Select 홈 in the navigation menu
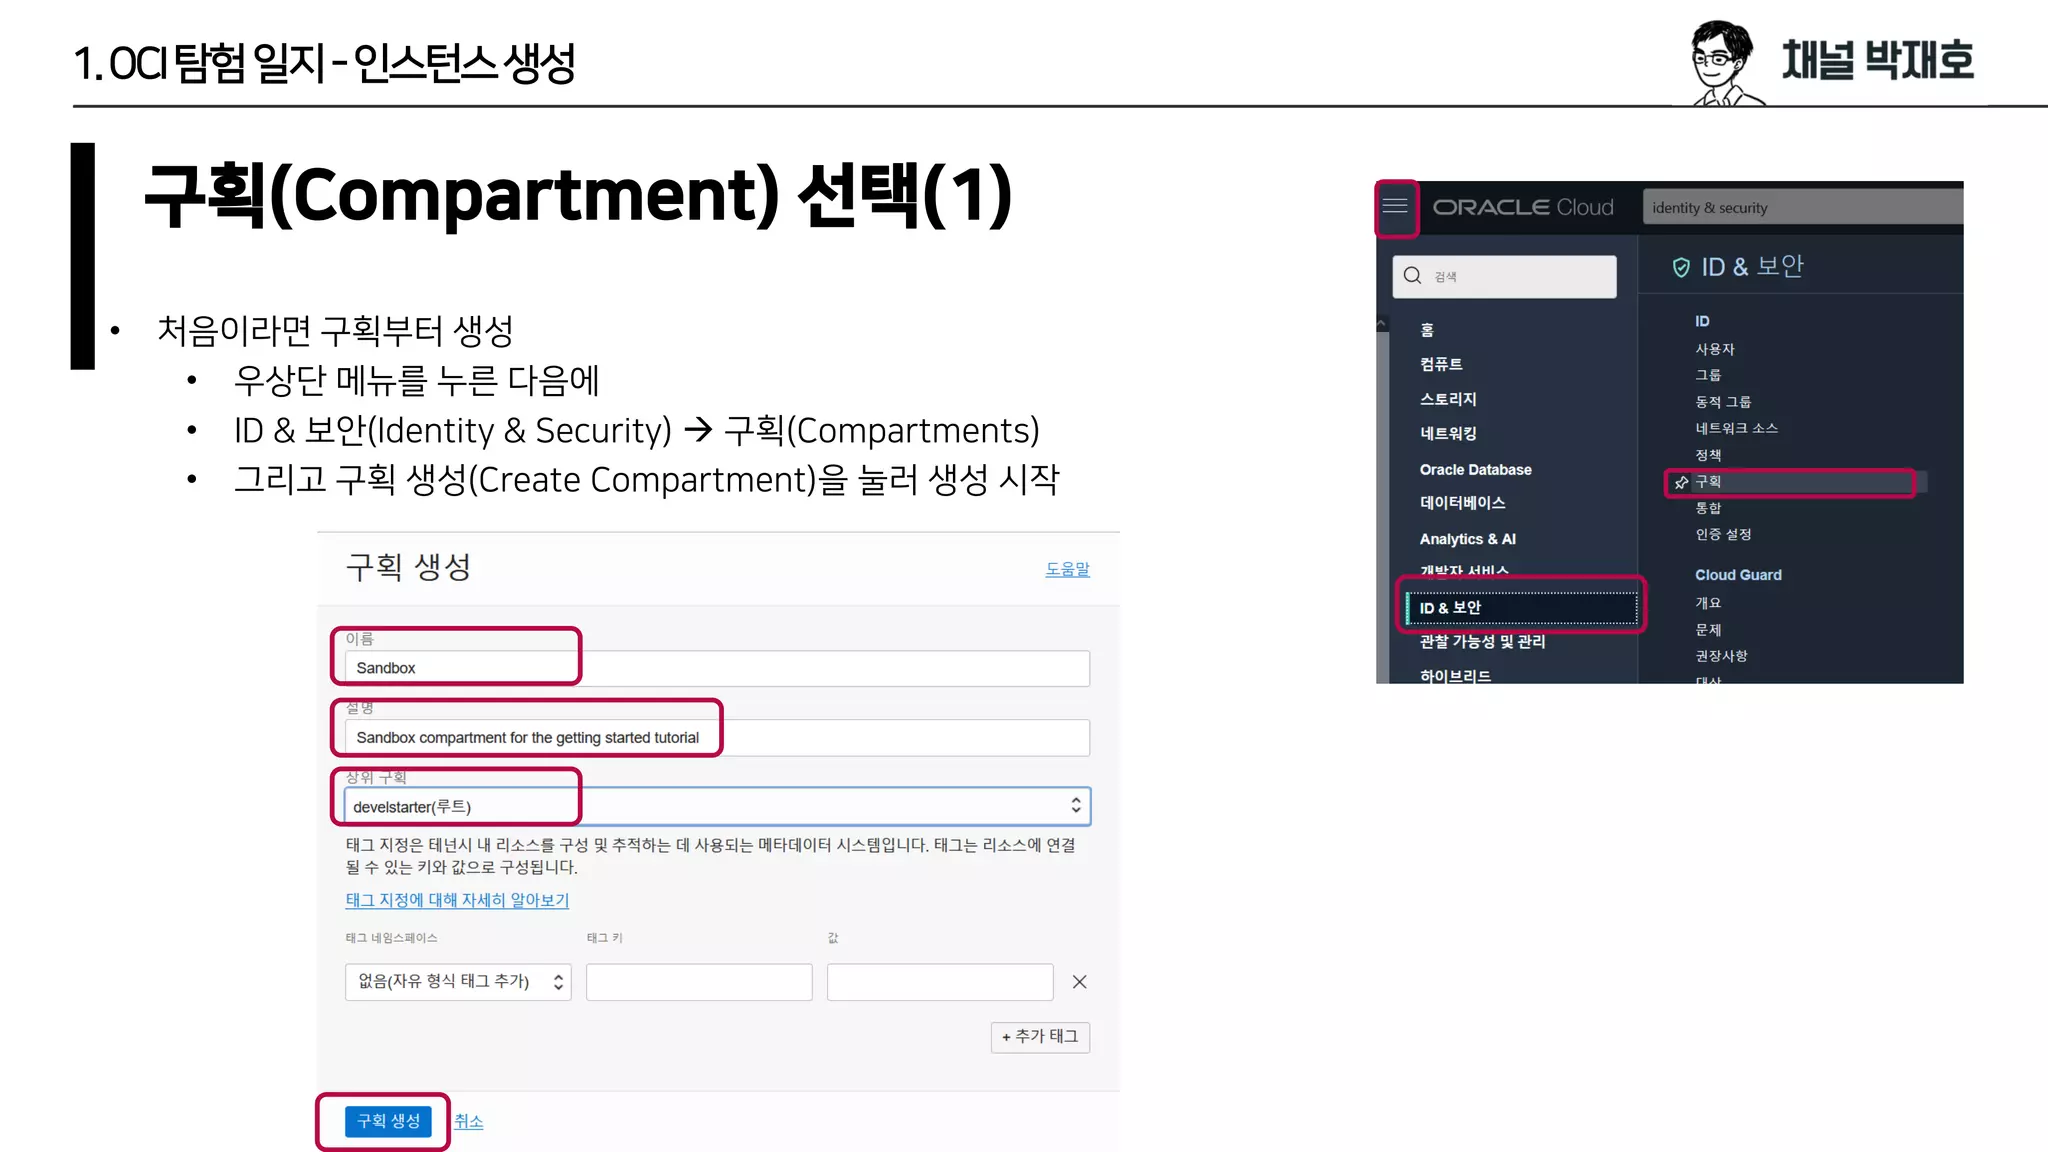Screen dimensions: 2048x1152 point(1427,330)
